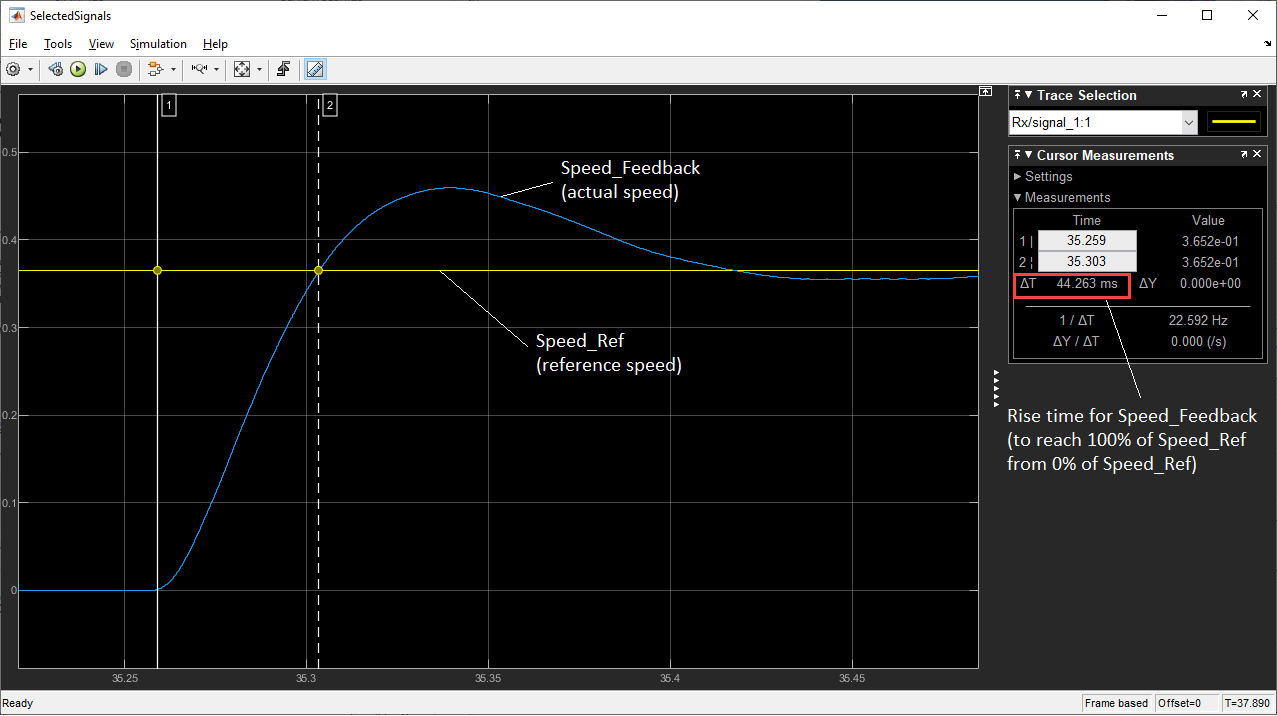Open the Simulation menu
This screenshot has height=716, width=1277.
tap(158, 44)
